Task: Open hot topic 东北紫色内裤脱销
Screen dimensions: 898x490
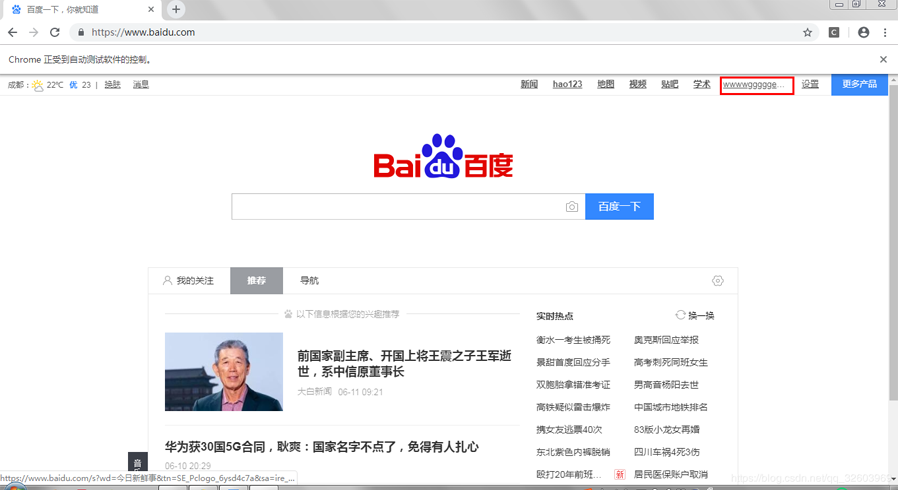Action: [x=573, y=452]
